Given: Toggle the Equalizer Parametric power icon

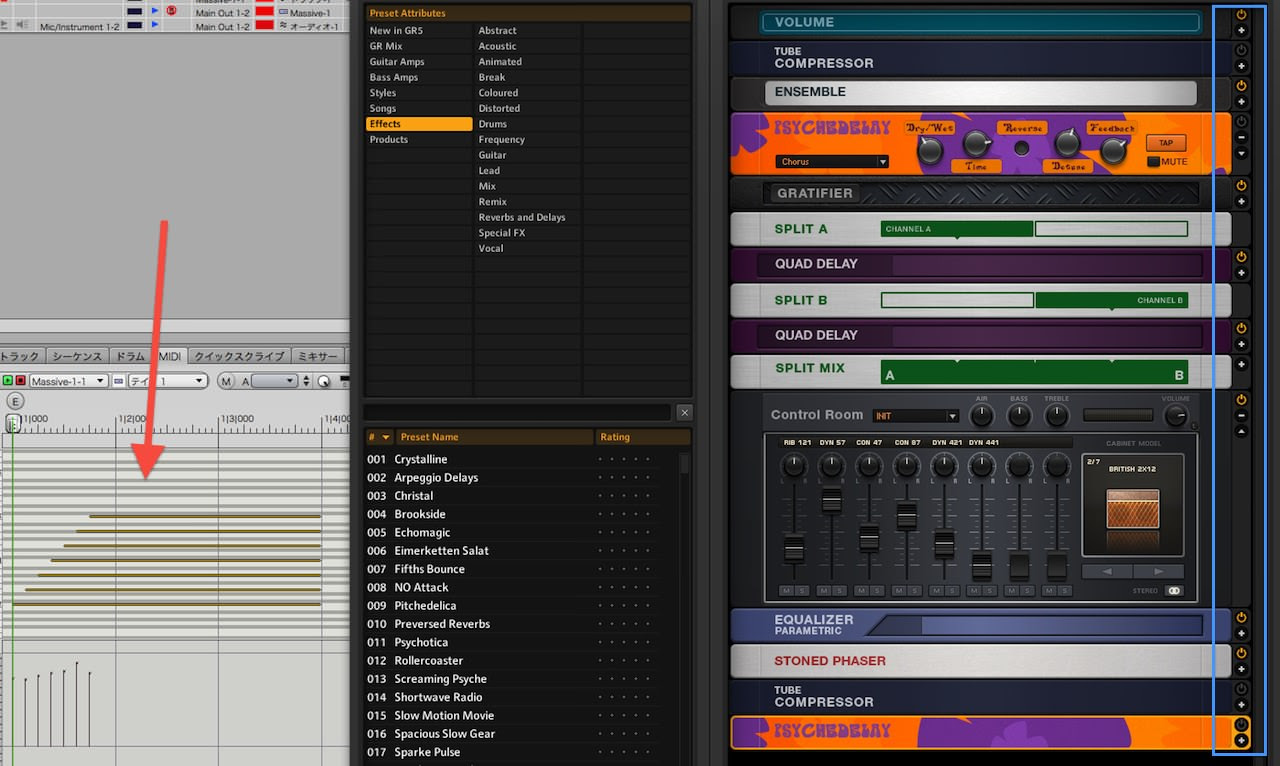Looking at the screenshot, I should tap(1241, 618).
